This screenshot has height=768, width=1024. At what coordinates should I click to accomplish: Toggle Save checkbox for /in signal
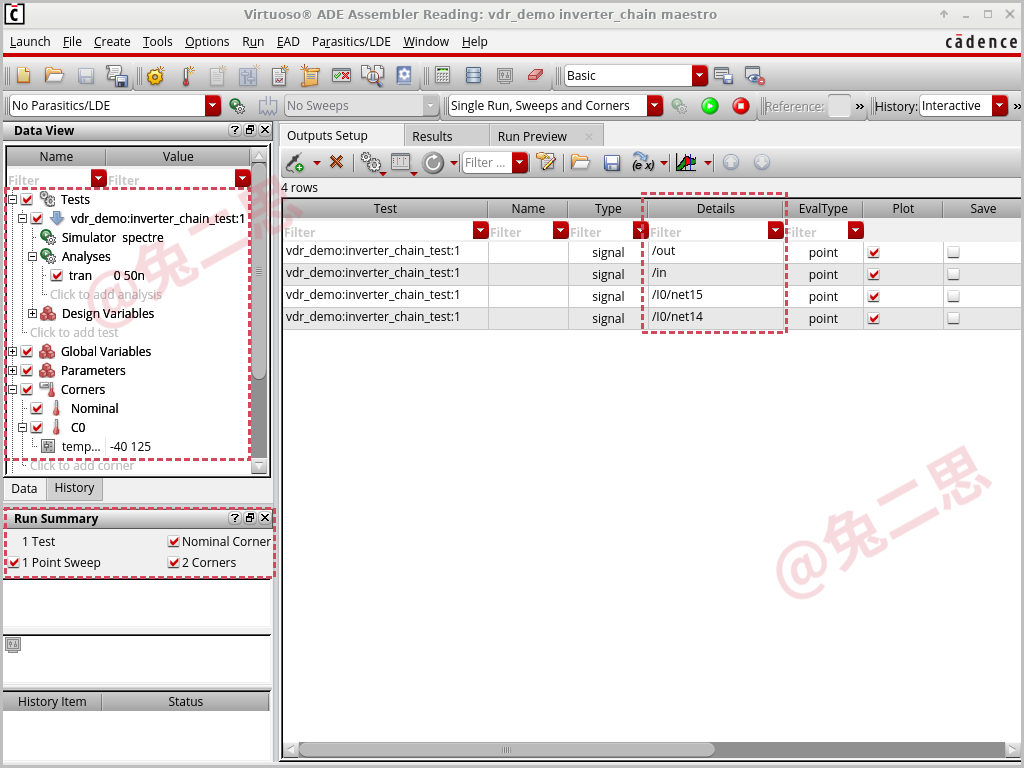953,274
